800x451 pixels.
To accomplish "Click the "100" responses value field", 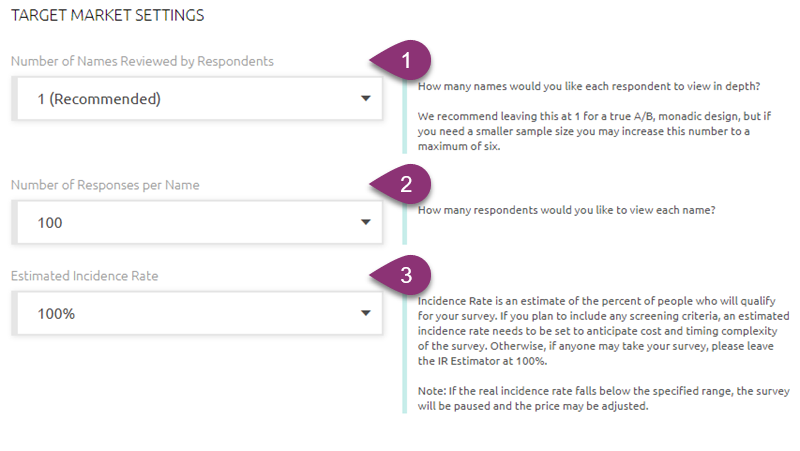I will 50,222.
